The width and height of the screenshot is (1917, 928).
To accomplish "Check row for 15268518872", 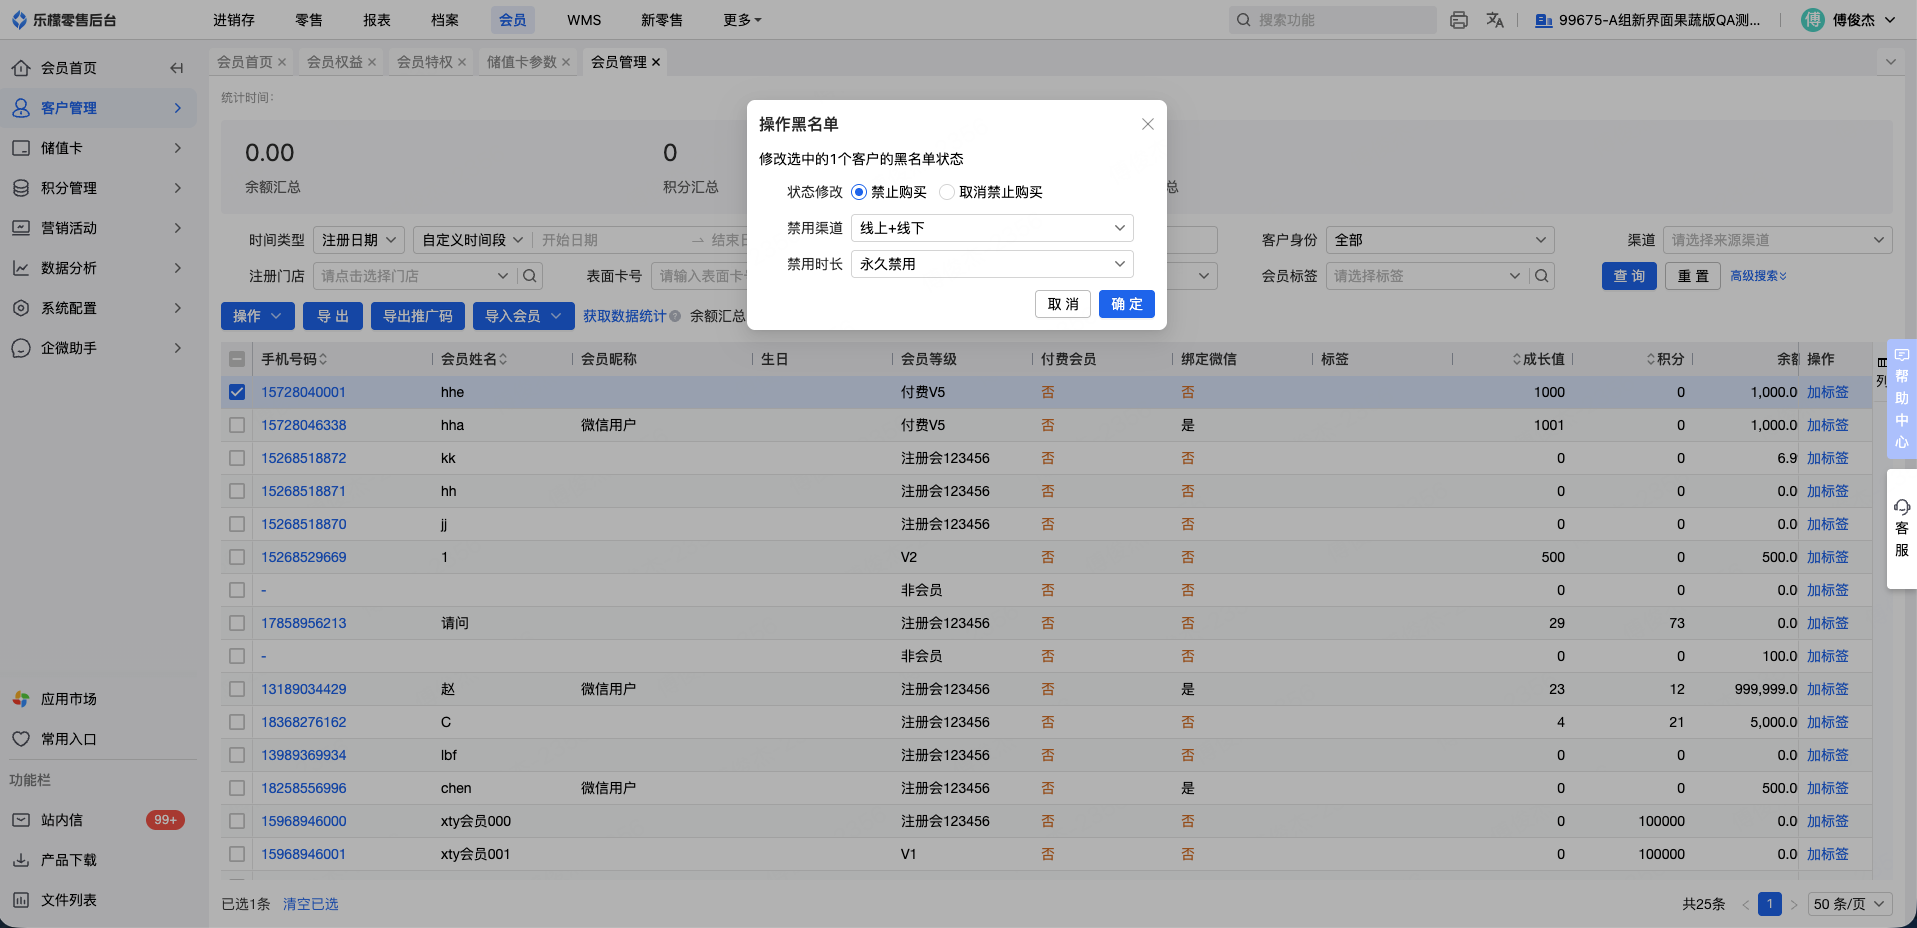I will pyautogui.click(x=237, y=458).
